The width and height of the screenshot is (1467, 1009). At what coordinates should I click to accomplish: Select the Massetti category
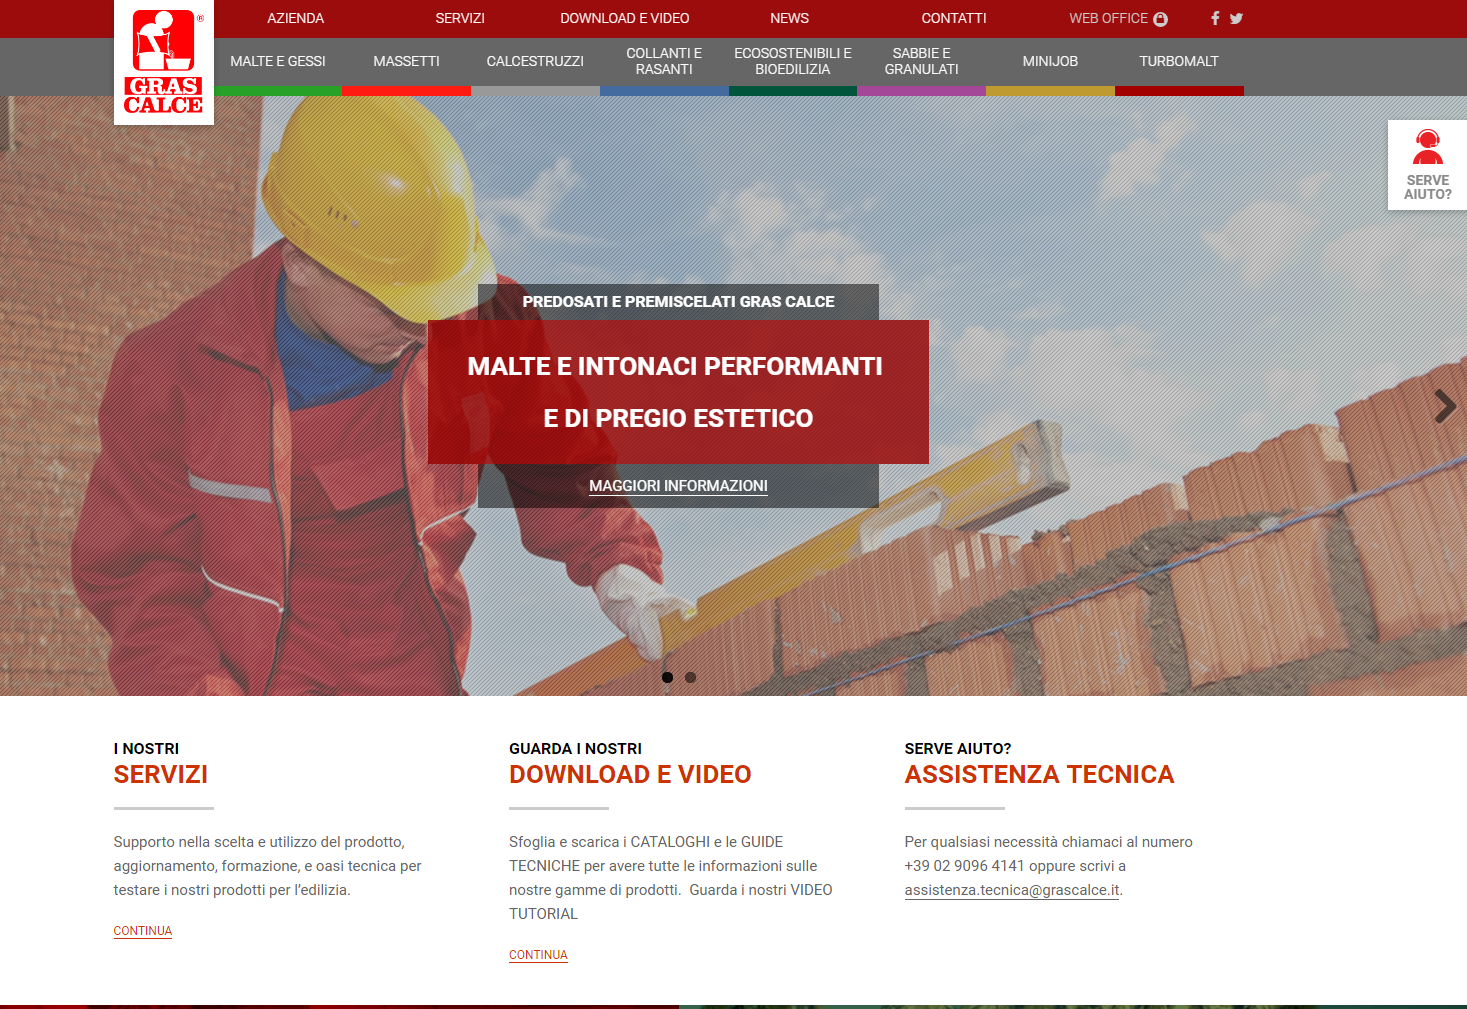(x=406, y=61)
